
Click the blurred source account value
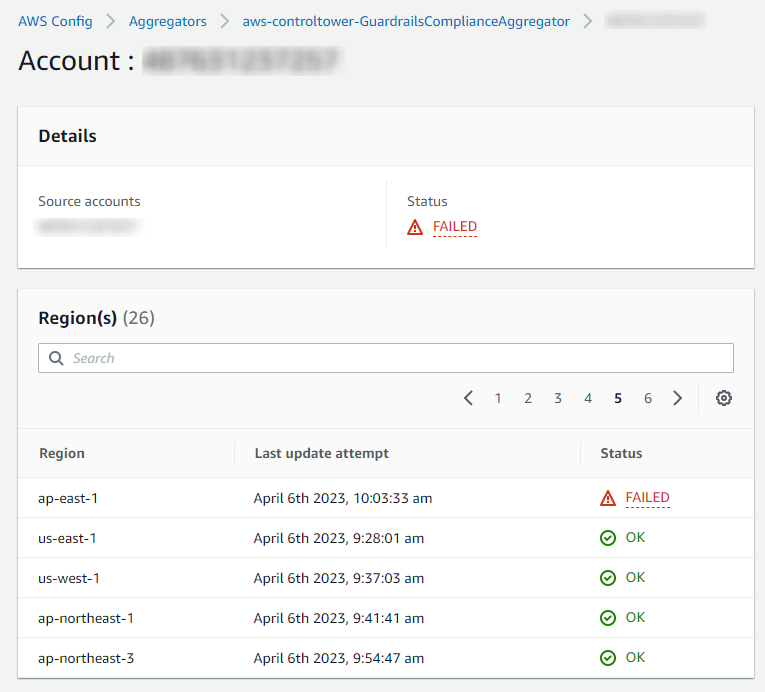click(87, 226)
